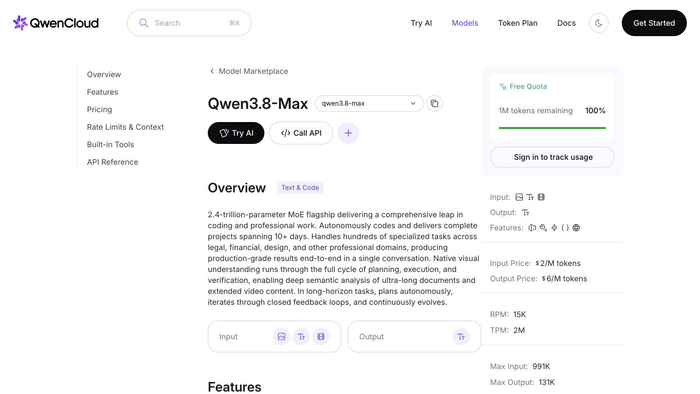Jump to Features in side navigation

(103, 92)
